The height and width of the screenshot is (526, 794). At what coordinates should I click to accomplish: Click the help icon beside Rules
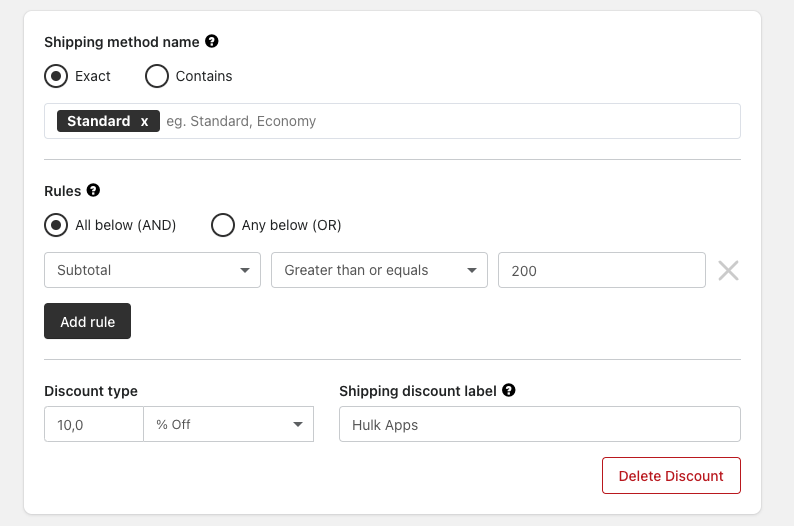tap(93, 190)
